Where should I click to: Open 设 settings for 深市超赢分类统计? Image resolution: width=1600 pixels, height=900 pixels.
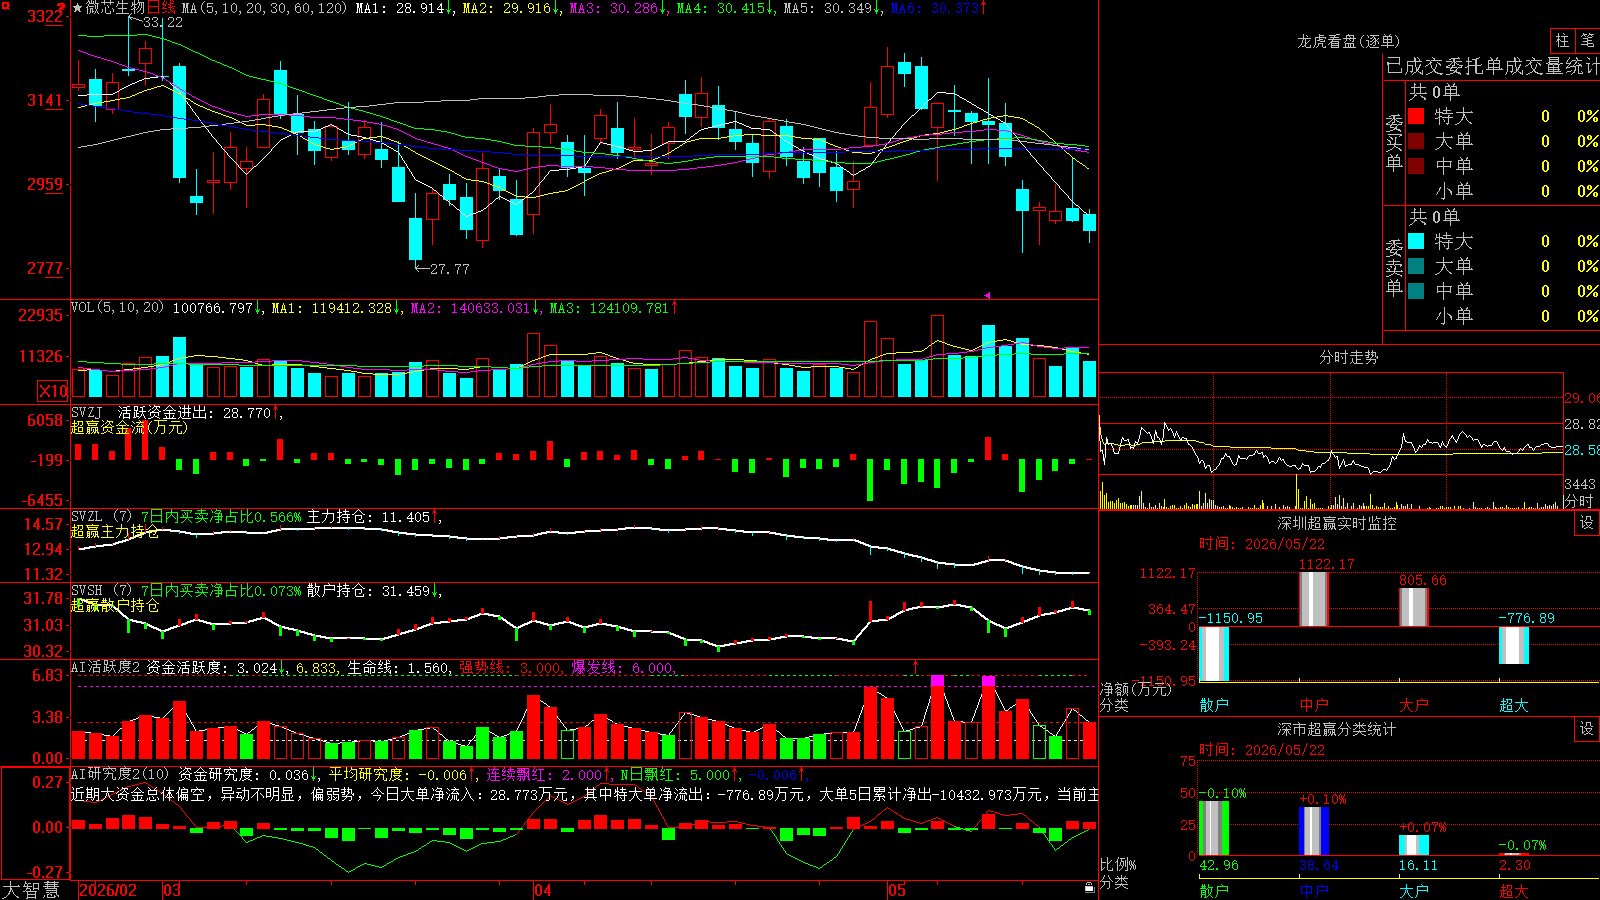pyautogui.click(x=1587, y=729)
